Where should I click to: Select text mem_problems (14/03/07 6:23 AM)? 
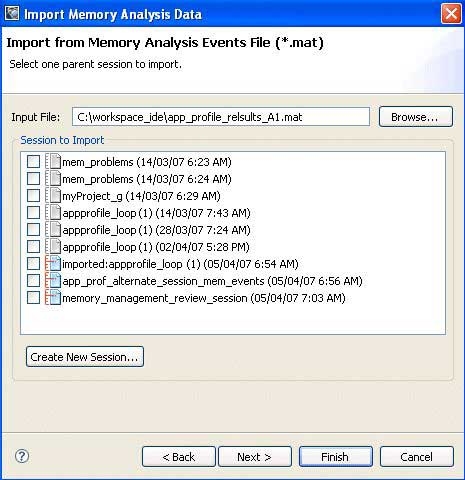point(147,162)
